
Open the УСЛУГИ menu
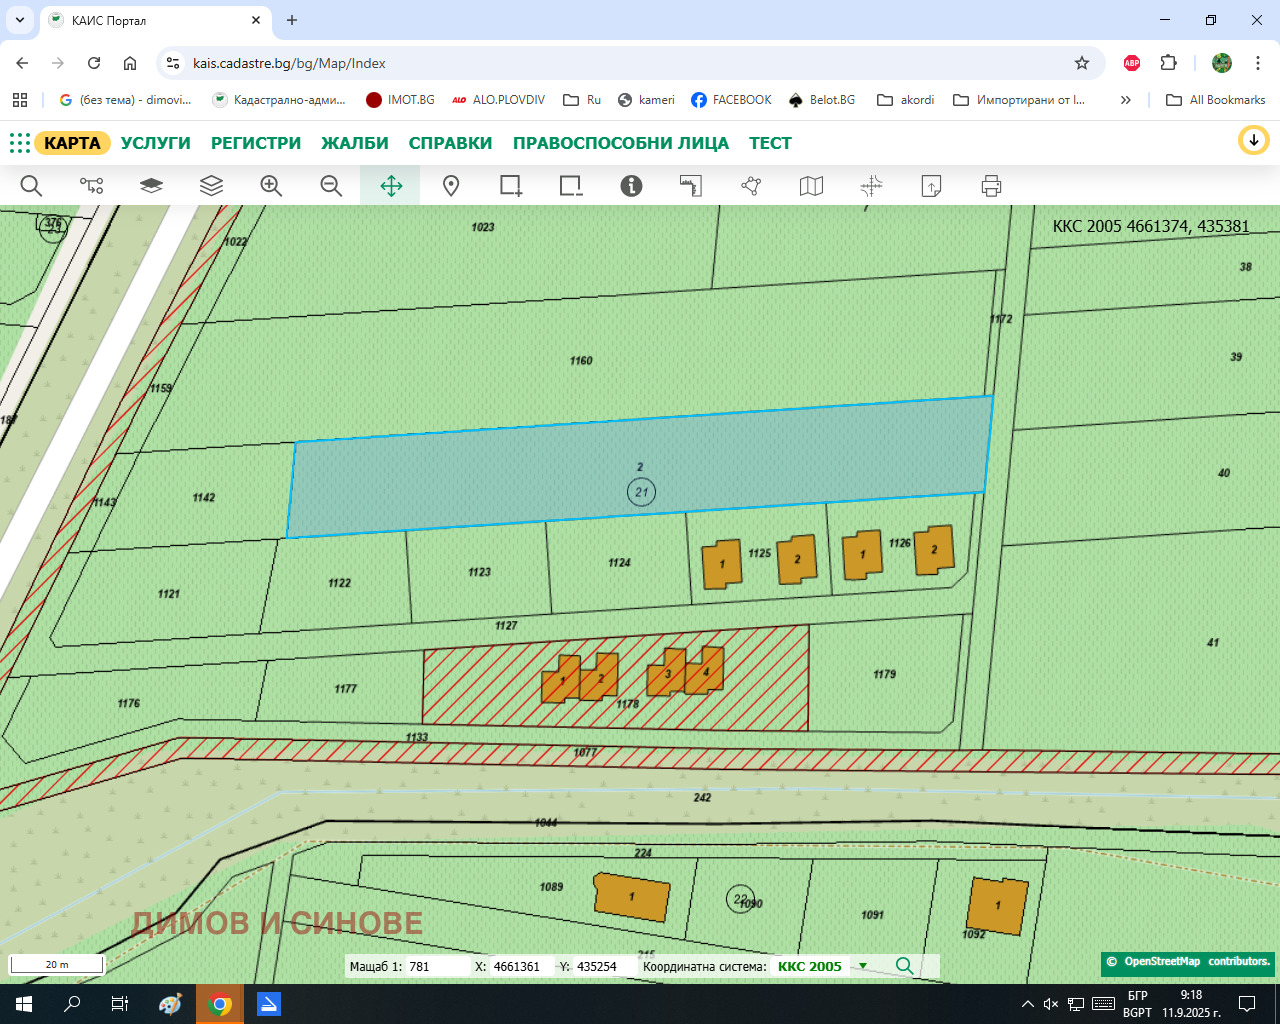coord(155,143)
